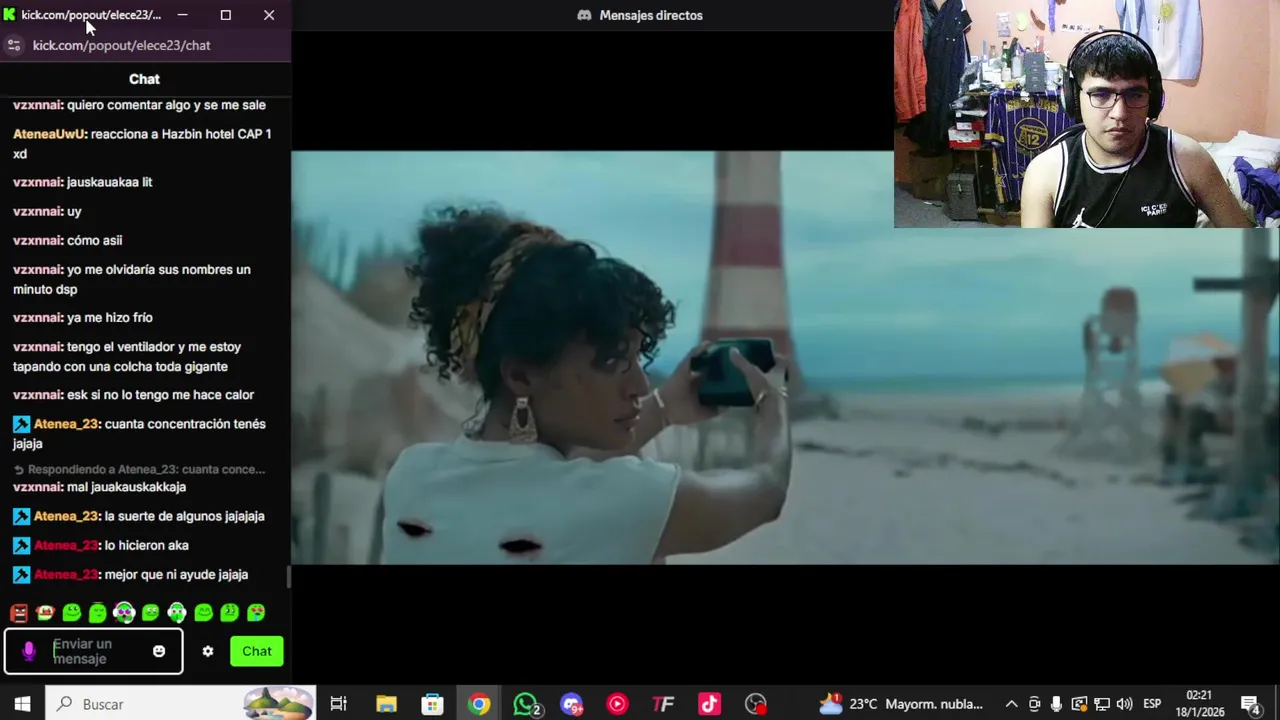Click the 'Mensajes directos' title

pyautogui.click(x=651, y=15)
